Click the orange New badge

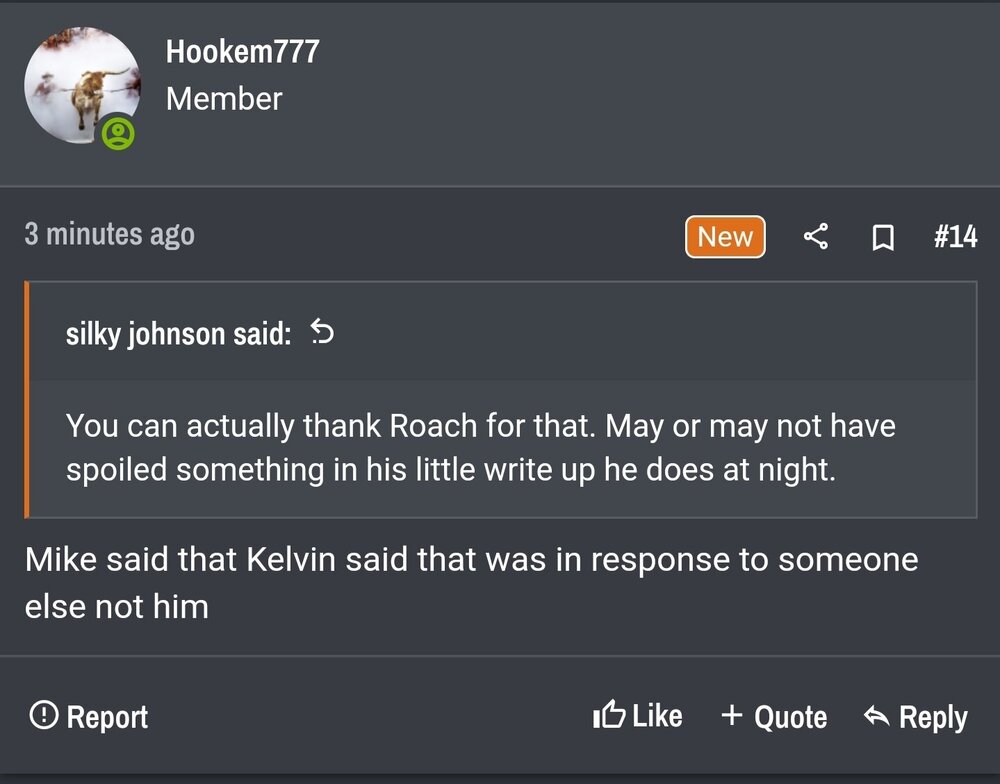click(x=725, y=237)
